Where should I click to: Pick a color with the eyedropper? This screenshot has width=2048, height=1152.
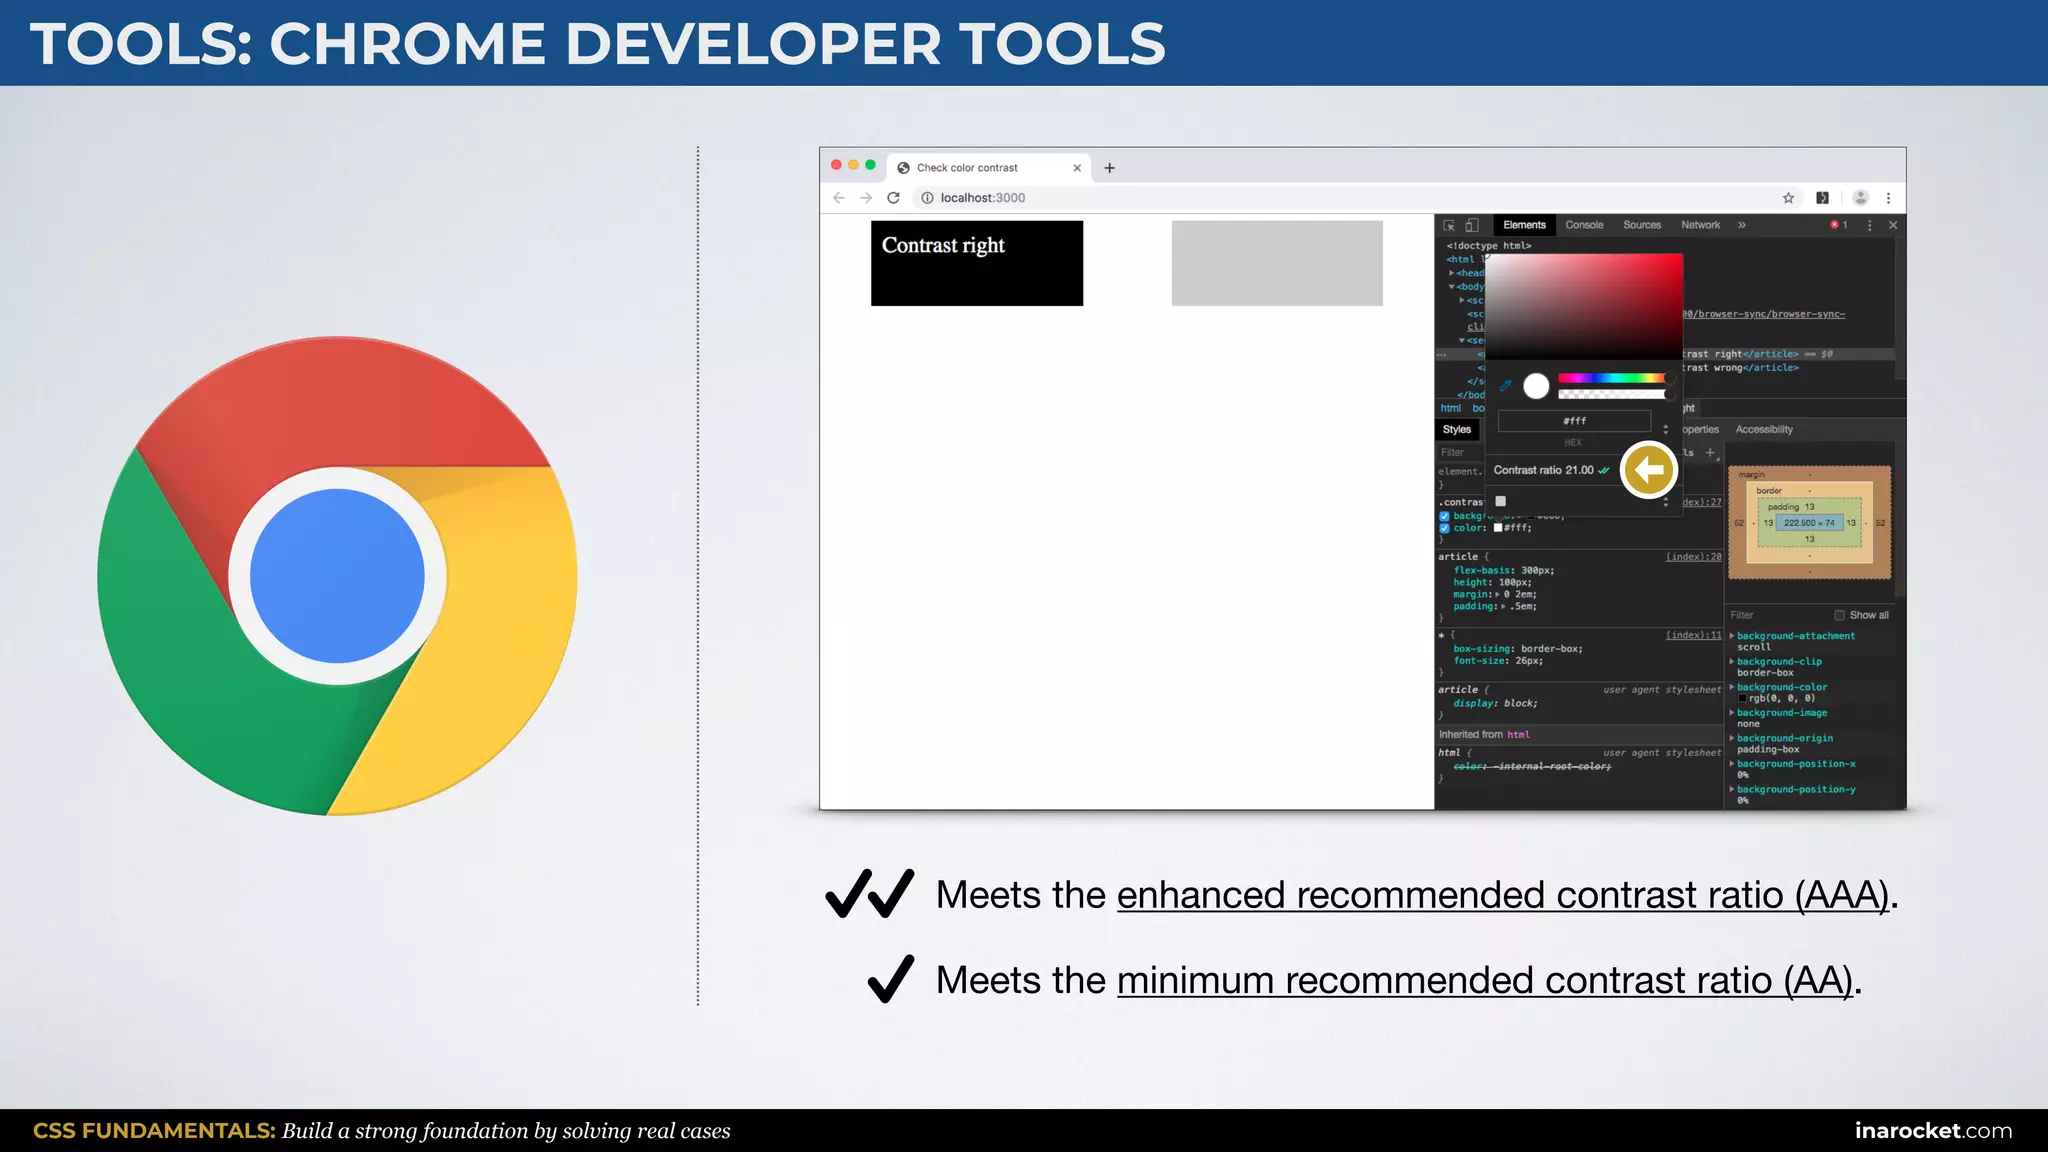(1505, 385)
